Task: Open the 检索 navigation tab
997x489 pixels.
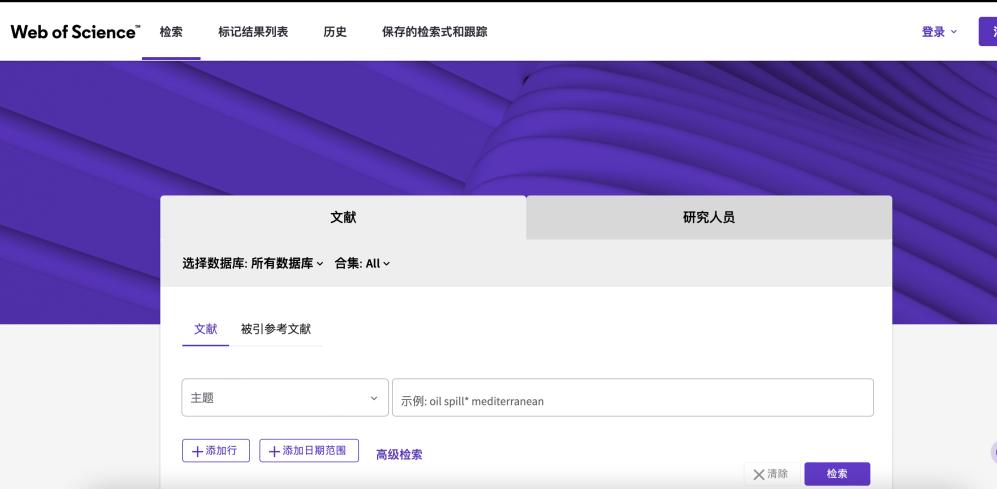Action: click(x=171, y=32)
